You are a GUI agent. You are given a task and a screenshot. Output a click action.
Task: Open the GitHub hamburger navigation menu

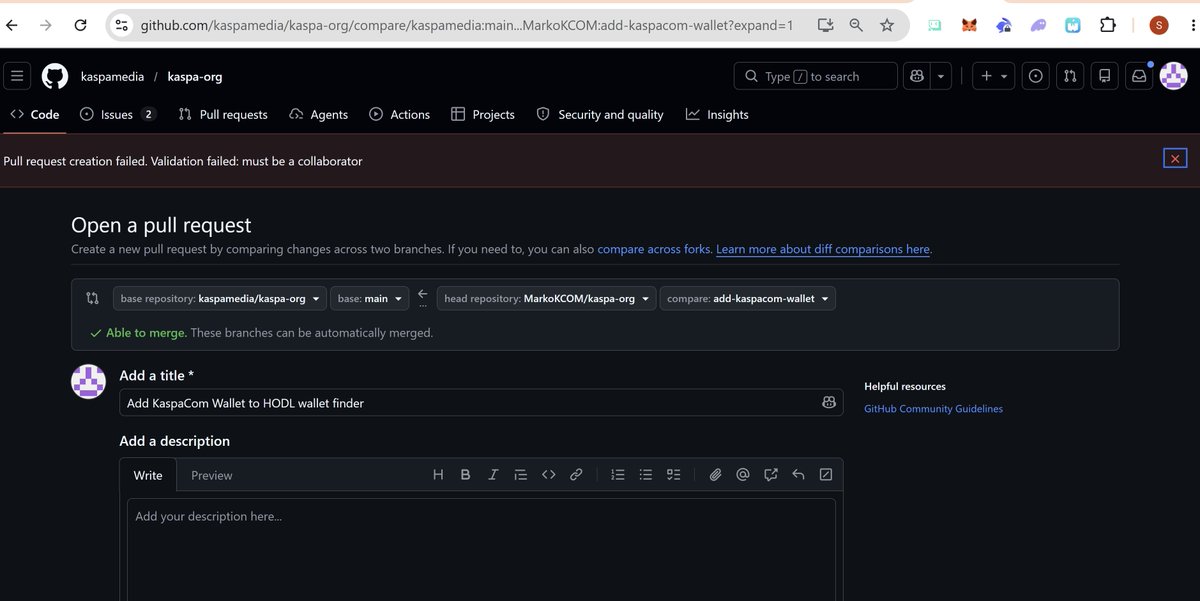[17, 76]
